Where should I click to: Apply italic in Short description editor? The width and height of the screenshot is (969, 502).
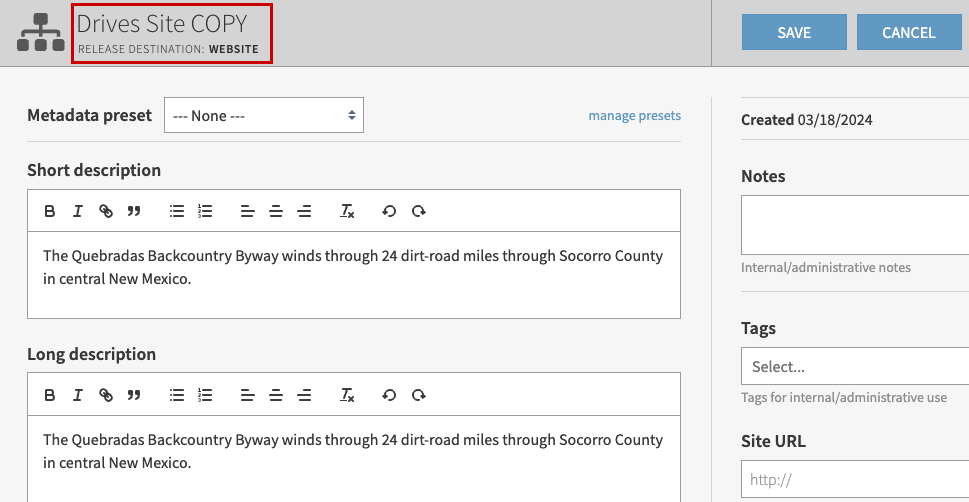(x=77, y=211)
